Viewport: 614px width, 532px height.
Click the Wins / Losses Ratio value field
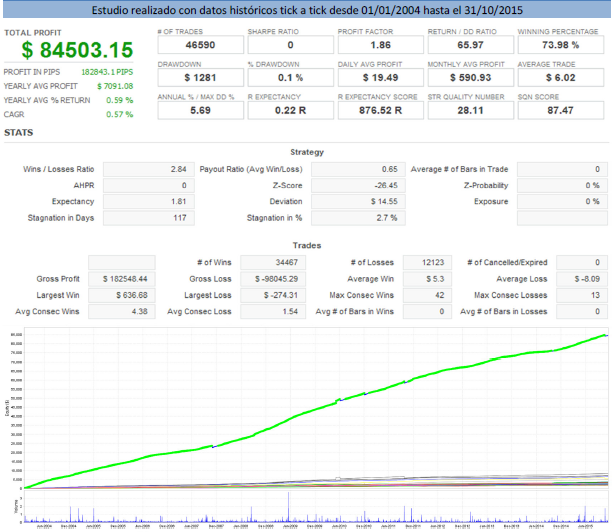pyautogui.click(x=150, y=170)
